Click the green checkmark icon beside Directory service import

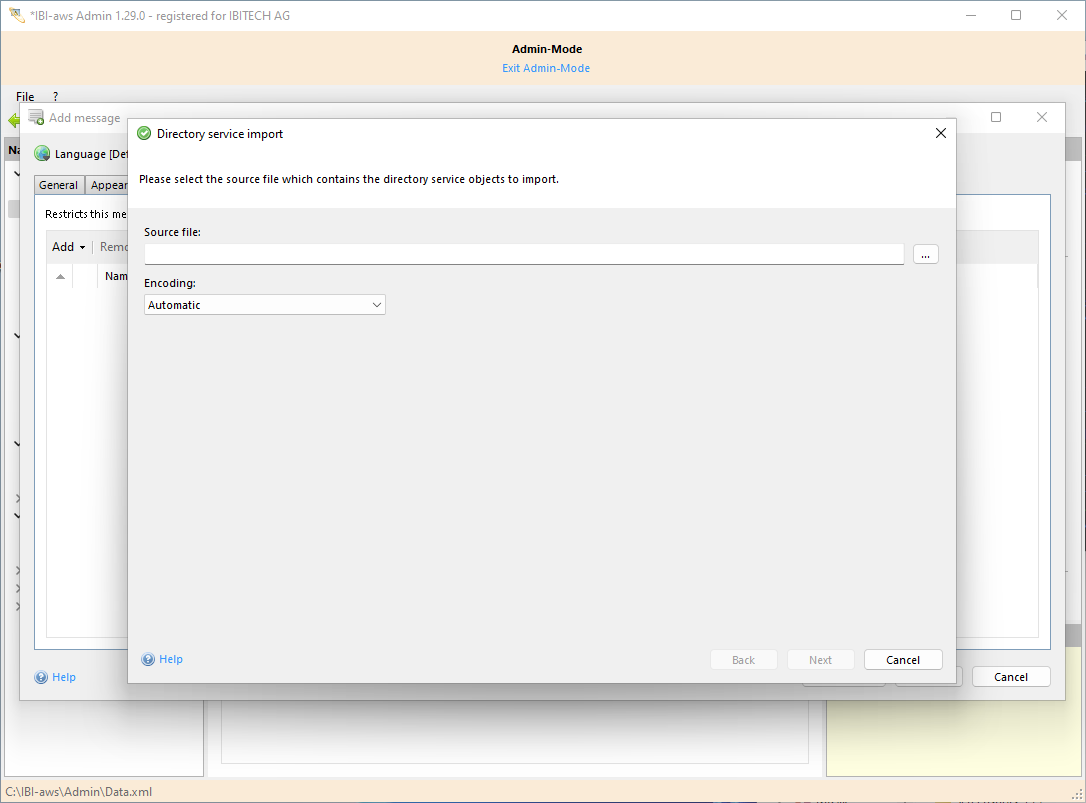click(144, 134)
